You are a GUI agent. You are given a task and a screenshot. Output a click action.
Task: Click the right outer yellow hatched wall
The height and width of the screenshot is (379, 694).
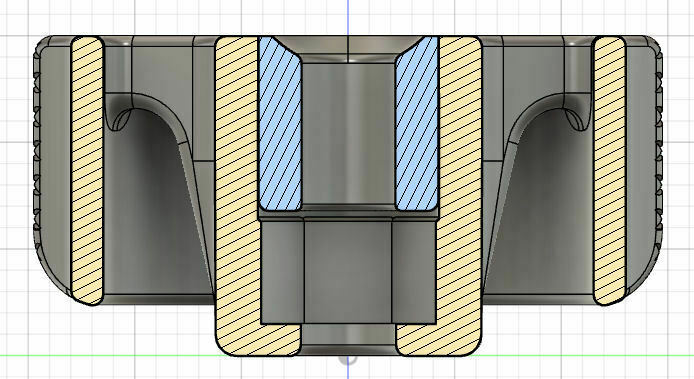(609, 170)
